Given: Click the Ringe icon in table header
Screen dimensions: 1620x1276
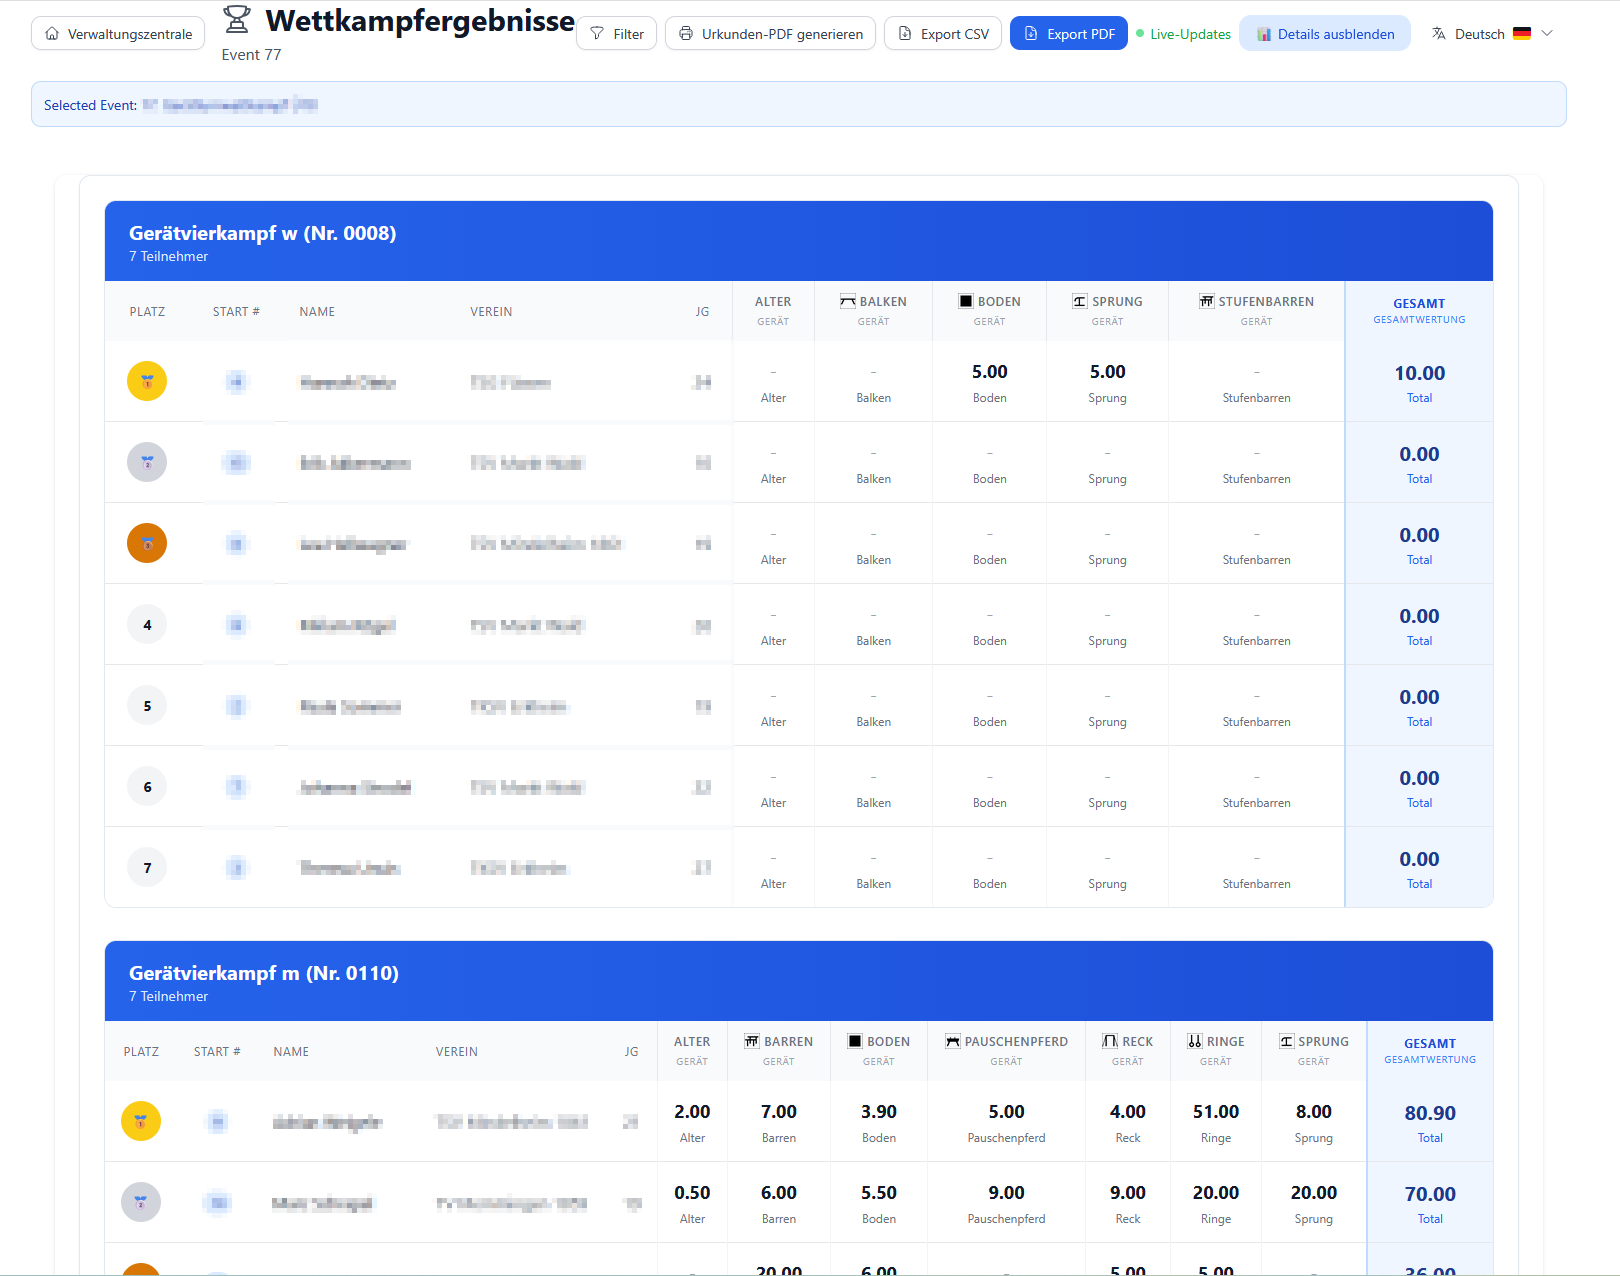Looking at the screenshot, I should [1195, 1041].
